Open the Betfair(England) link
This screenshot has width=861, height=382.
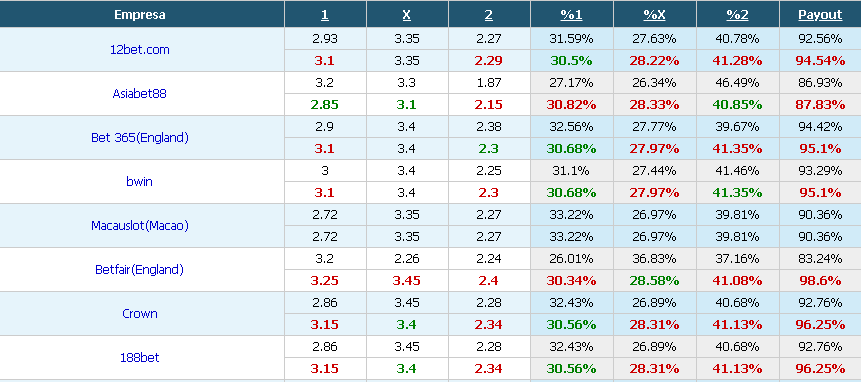[139, 269]
